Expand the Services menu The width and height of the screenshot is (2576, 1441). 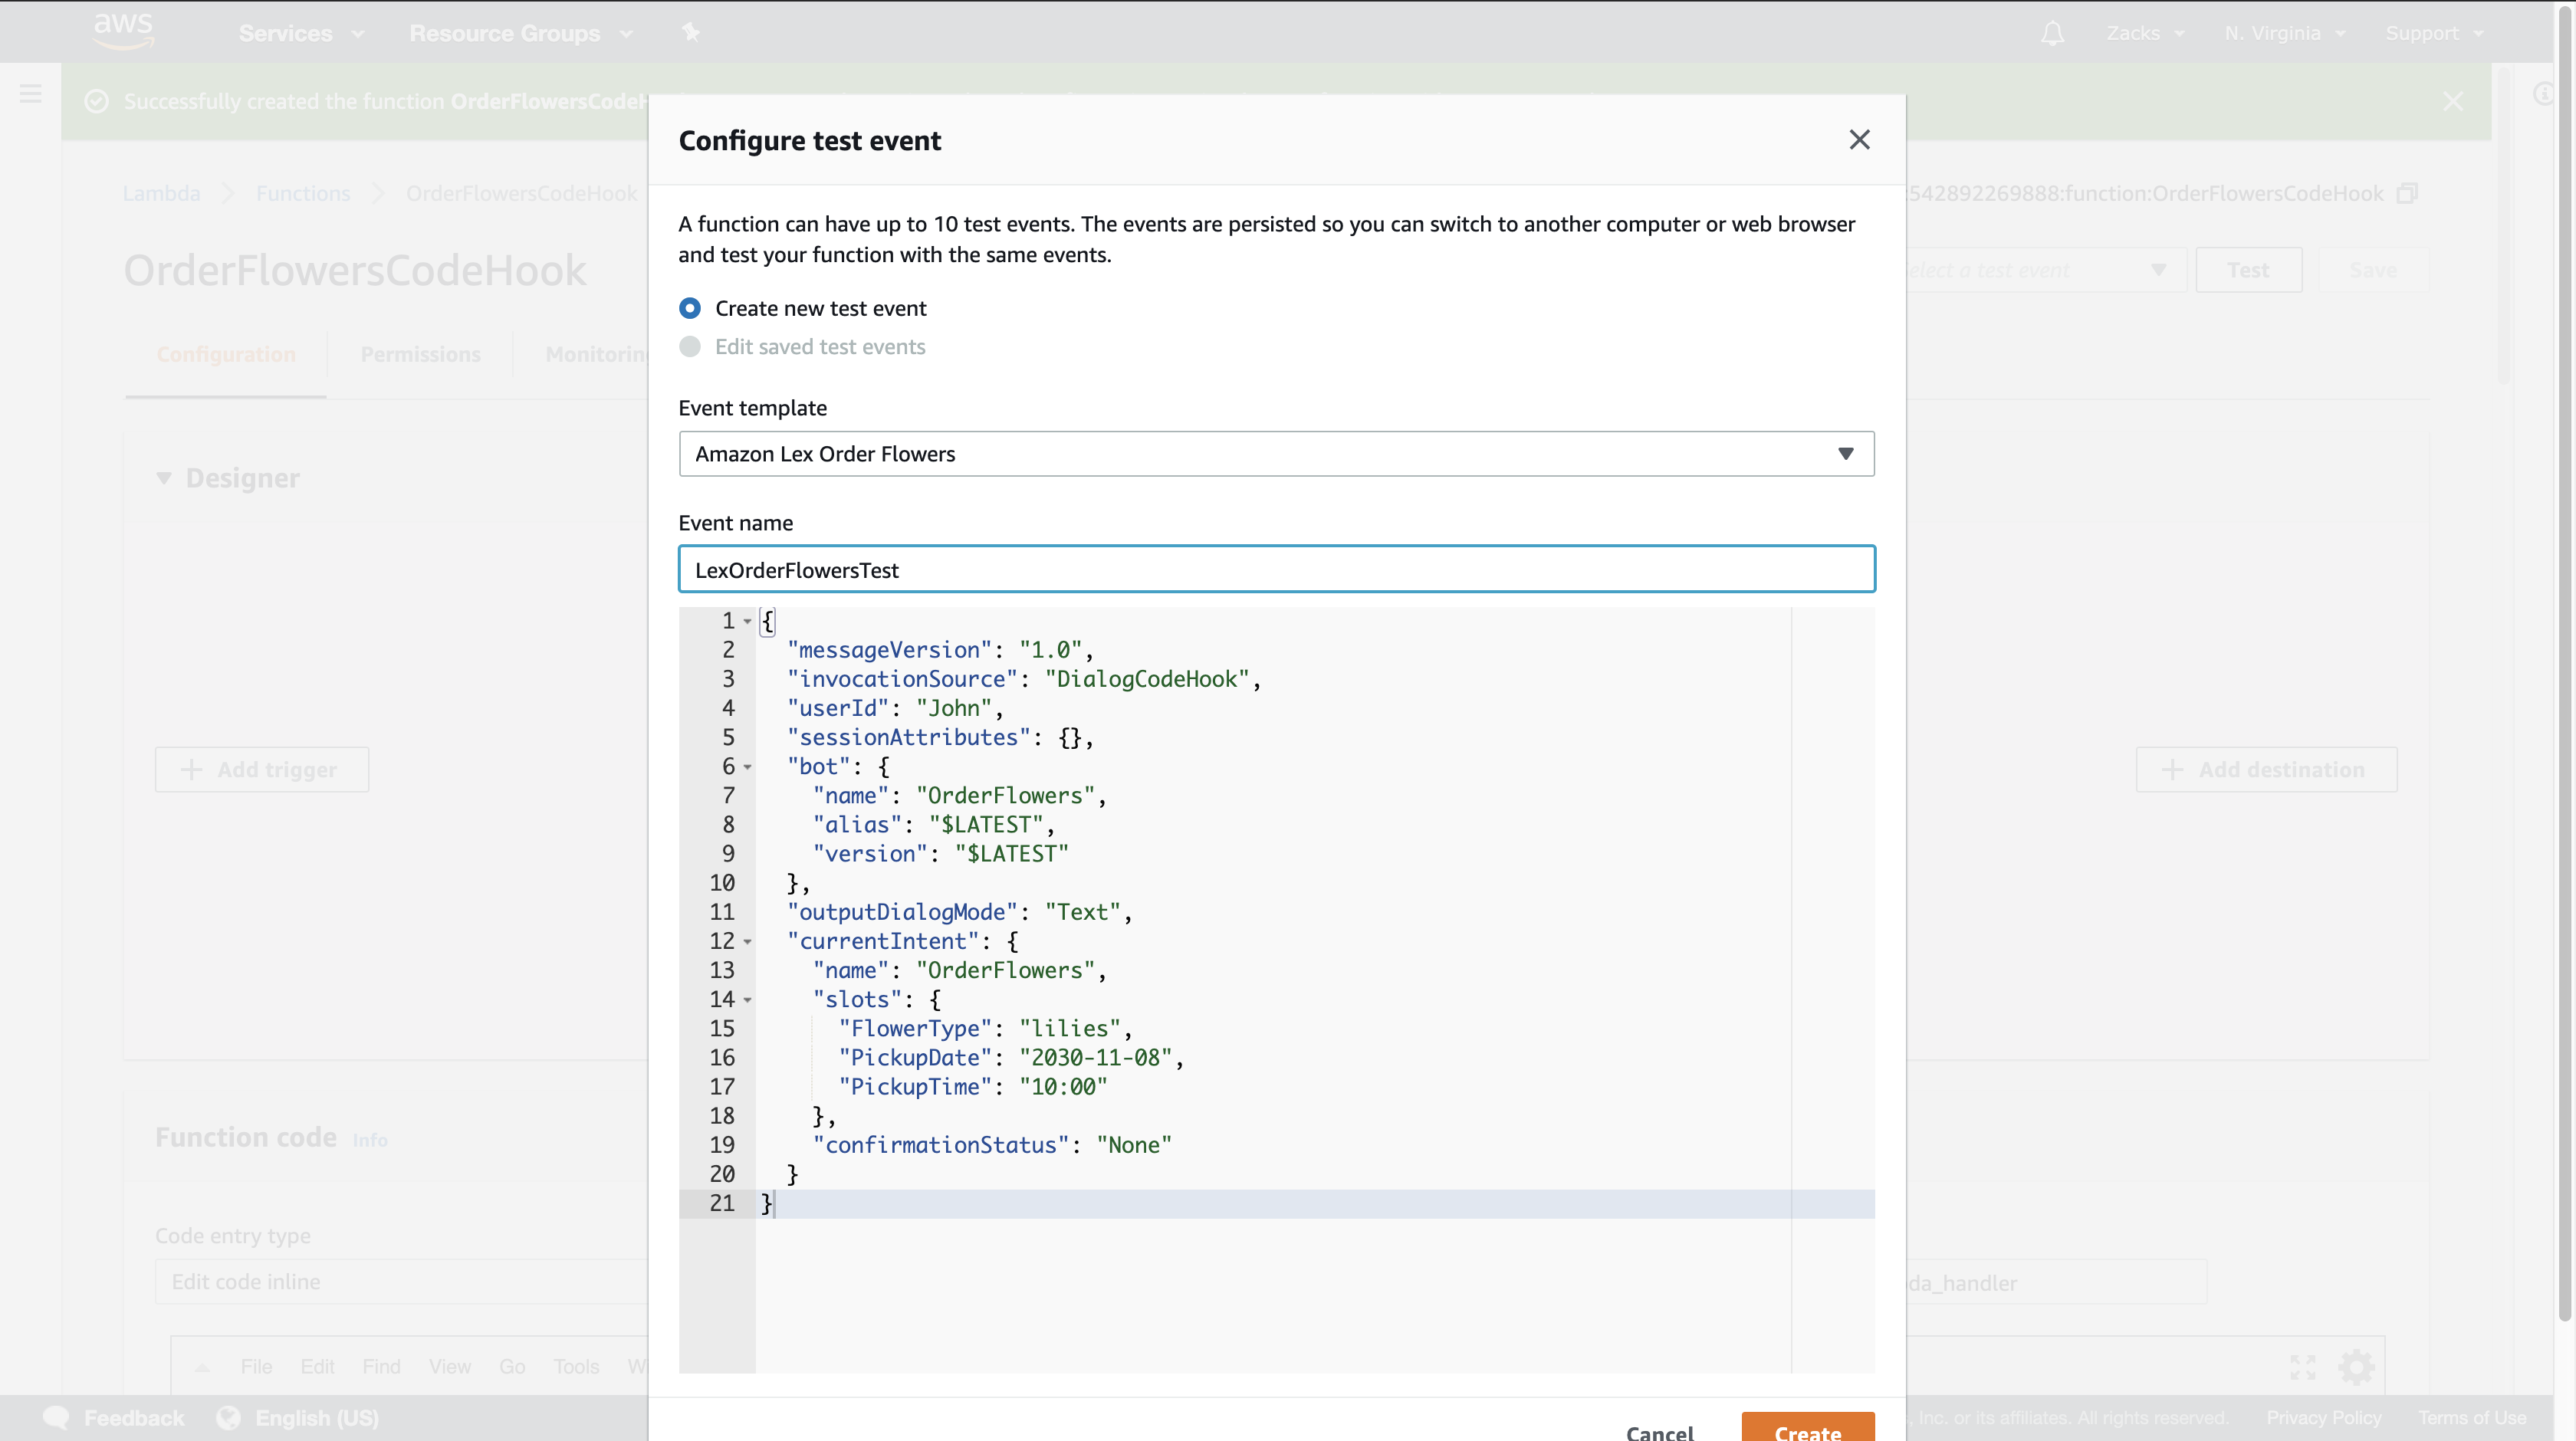click(301, 33)
